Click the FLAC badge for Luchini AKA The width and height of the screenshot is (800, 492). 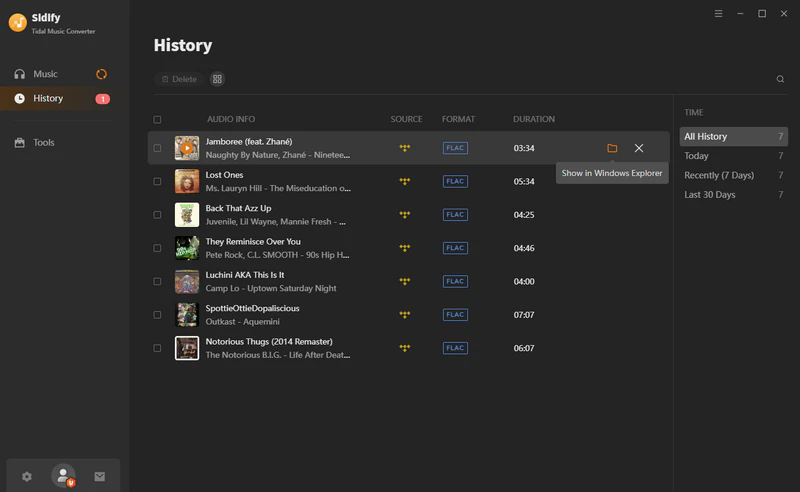pyautogui.click(x=455, y=281)
